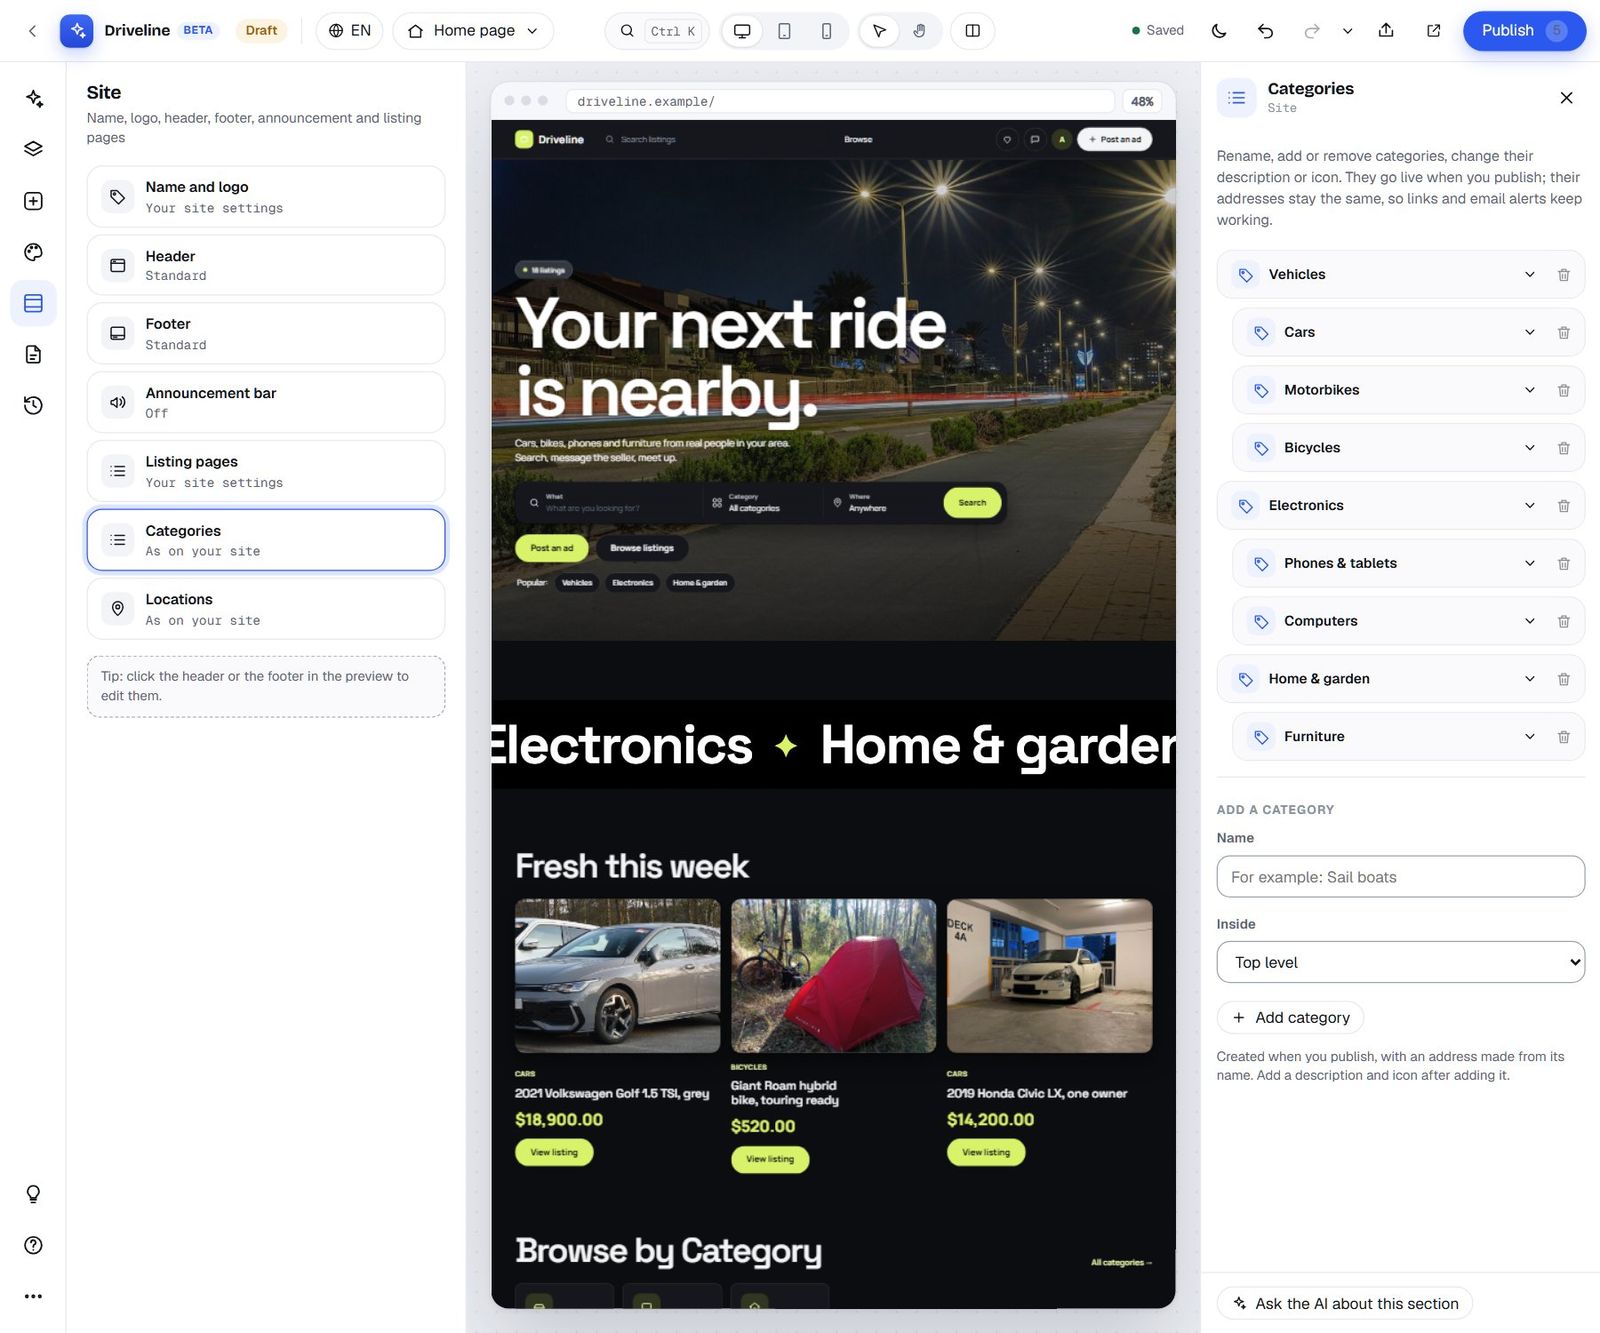1600x1333 pixels.
Task: Delete the Electronics category
Action: tap(1563, 506)
